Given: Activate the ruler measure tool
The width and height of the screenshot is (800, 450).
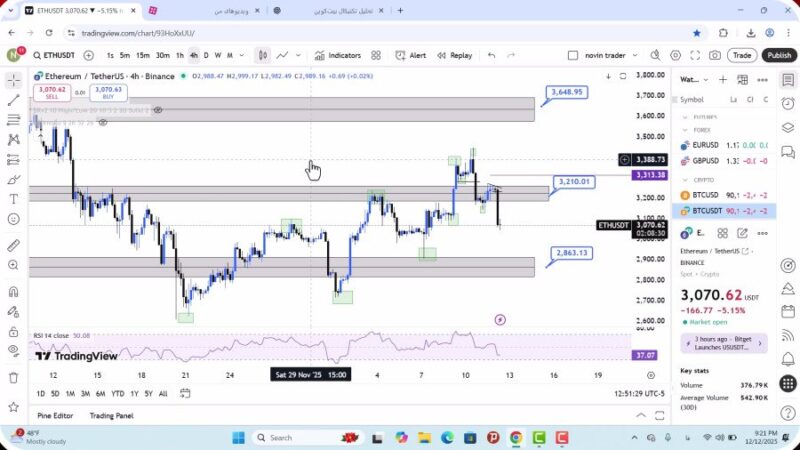Looking at the screenshot, I should coord(13,245).
